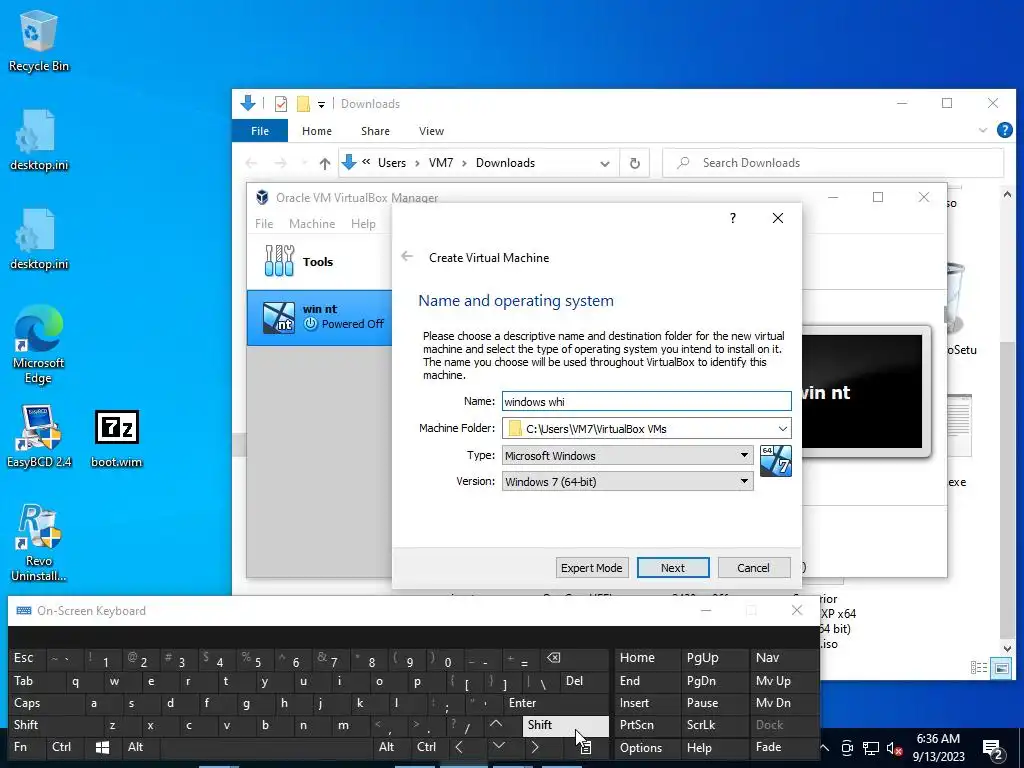This screenshot has width=1024, height=768.
Task: Click the Explorer refresh button
Action: pyautogui.click(x=634, y=163)
